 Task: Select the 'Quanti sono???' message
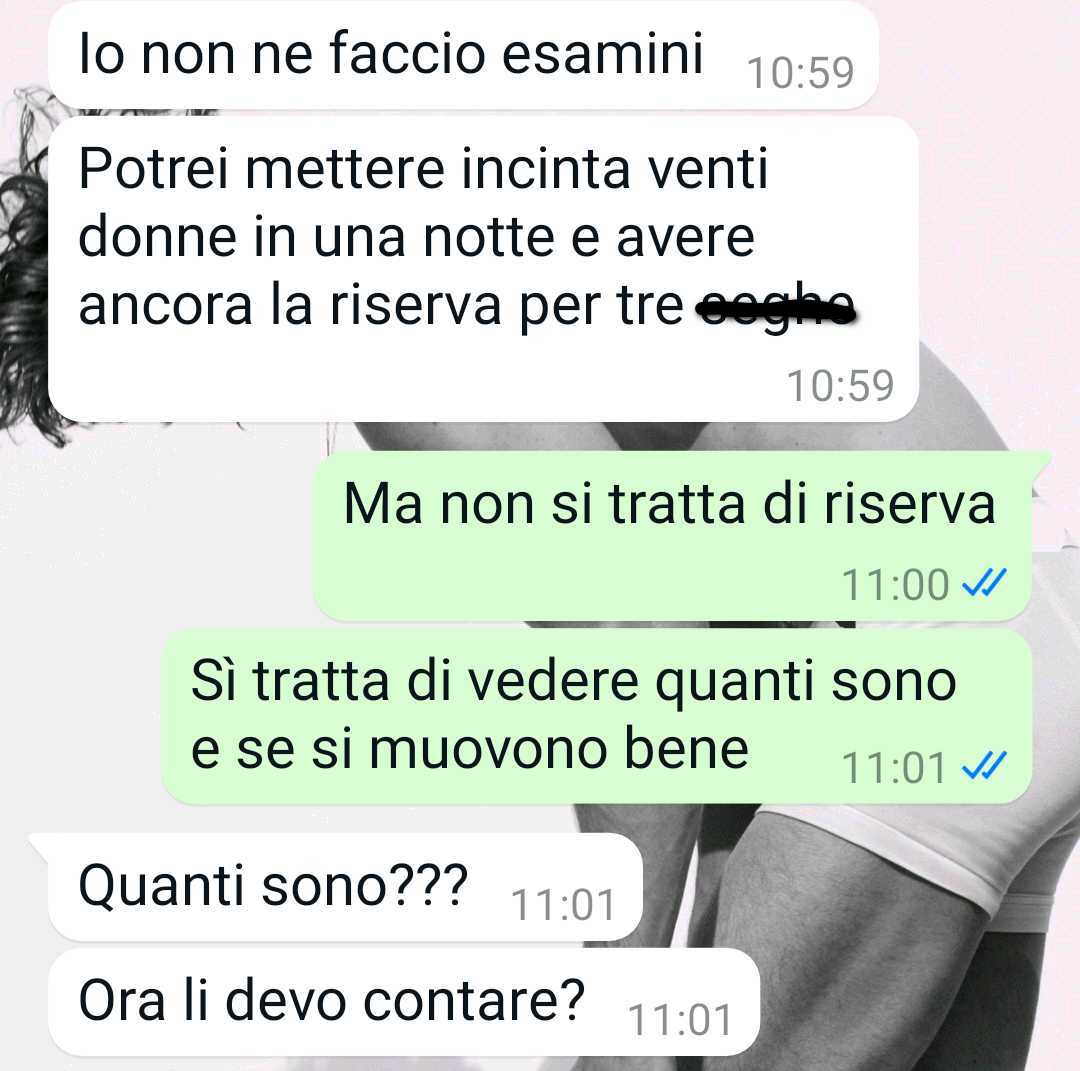click(x=345, y=887)
